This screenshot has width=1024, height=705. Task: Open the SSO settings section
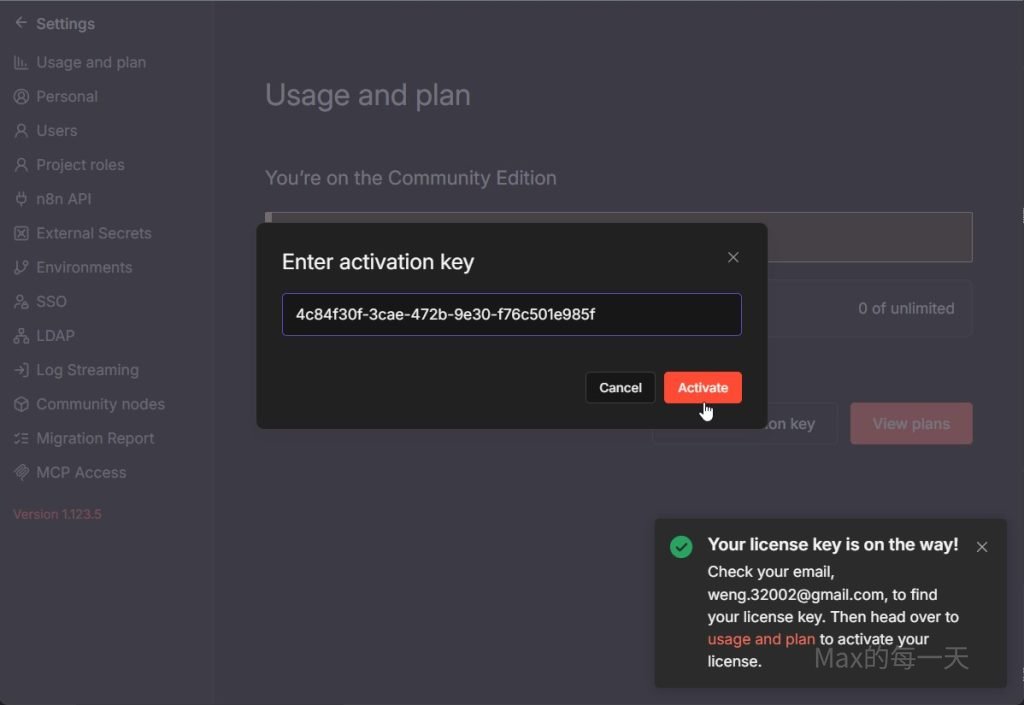pyautogui.click(x=51, y=301)
